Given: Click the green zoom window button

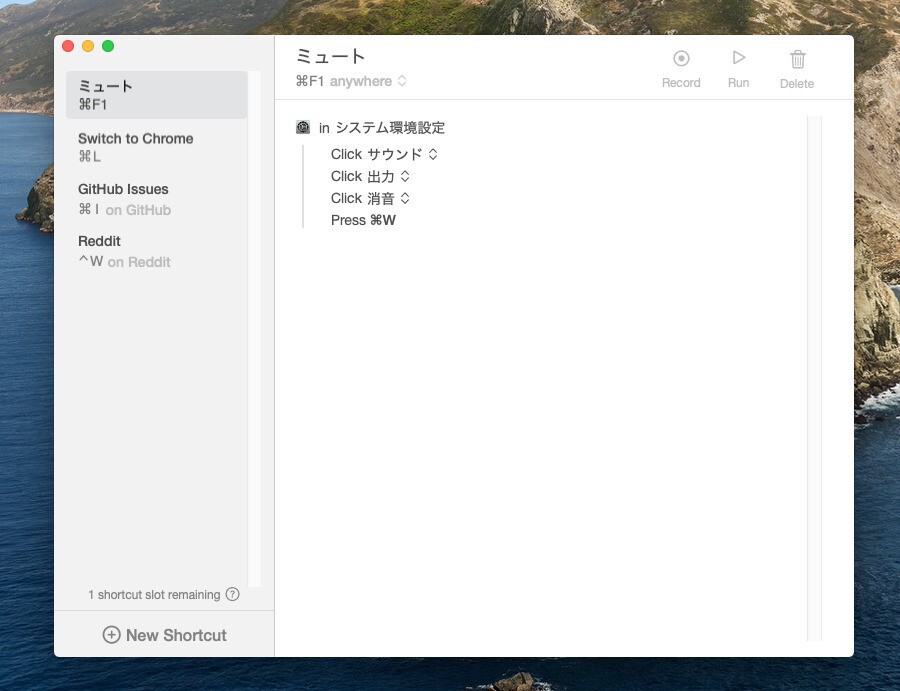Looking at the screenshot, I should (x=108, y=46).
